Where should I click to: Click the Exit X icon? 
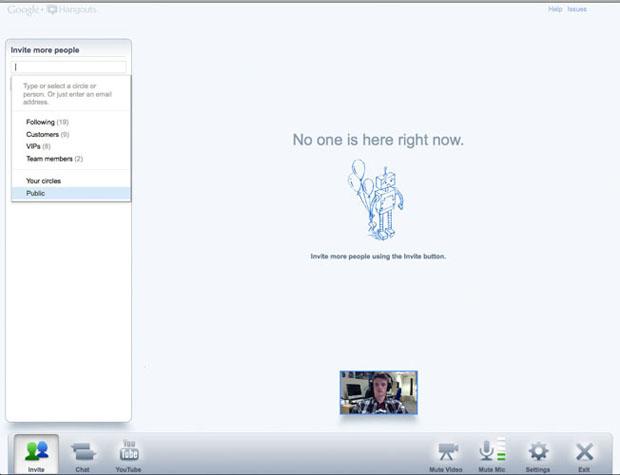pyautogui.click(x=585, y=451)
